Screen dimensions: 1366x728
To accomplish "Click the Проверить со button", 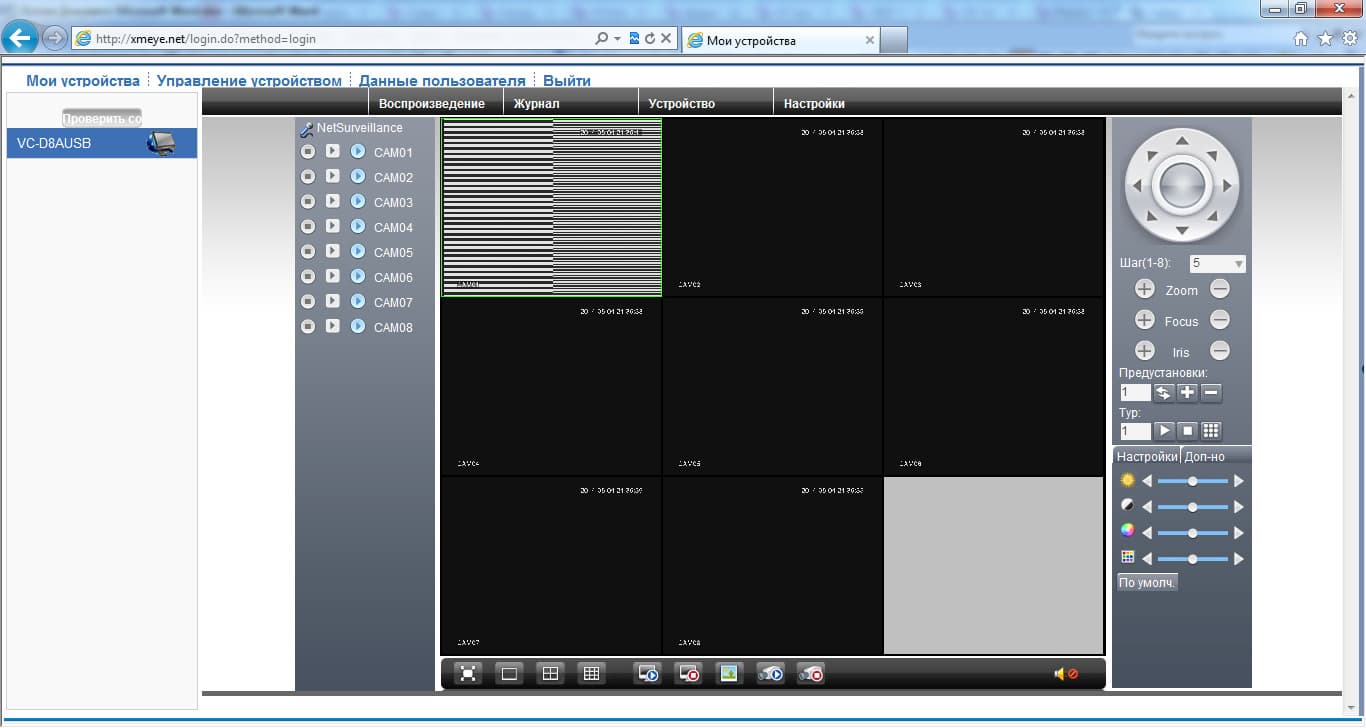I will coord(102,118).
